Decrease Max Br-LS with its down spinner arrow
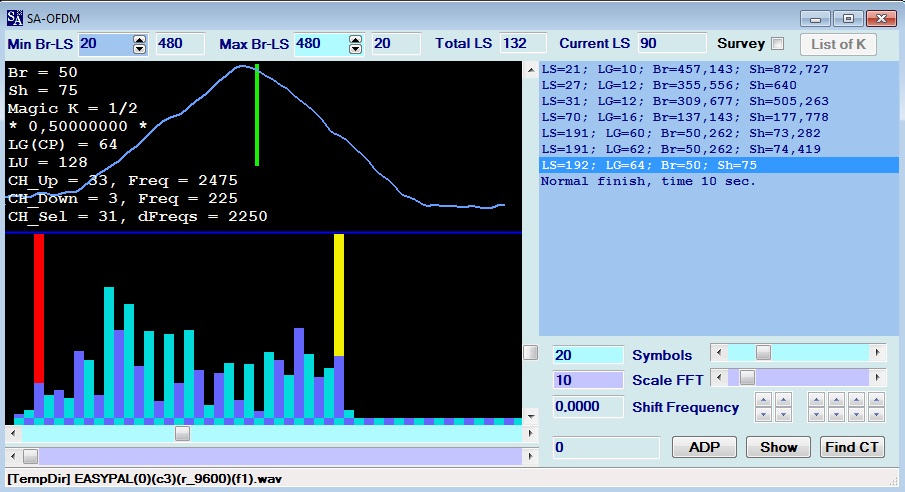905x492 pixels. point(356,49)
